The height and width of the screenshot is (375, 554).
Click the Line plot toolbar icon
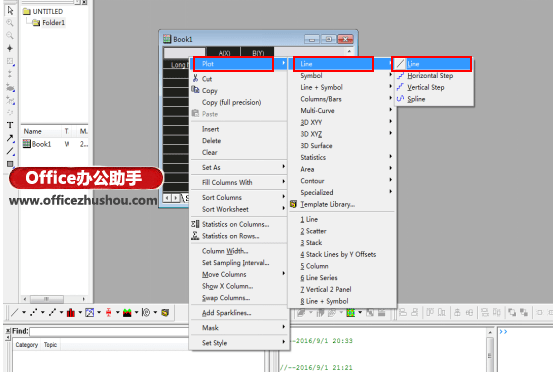[x=15, y=312]
